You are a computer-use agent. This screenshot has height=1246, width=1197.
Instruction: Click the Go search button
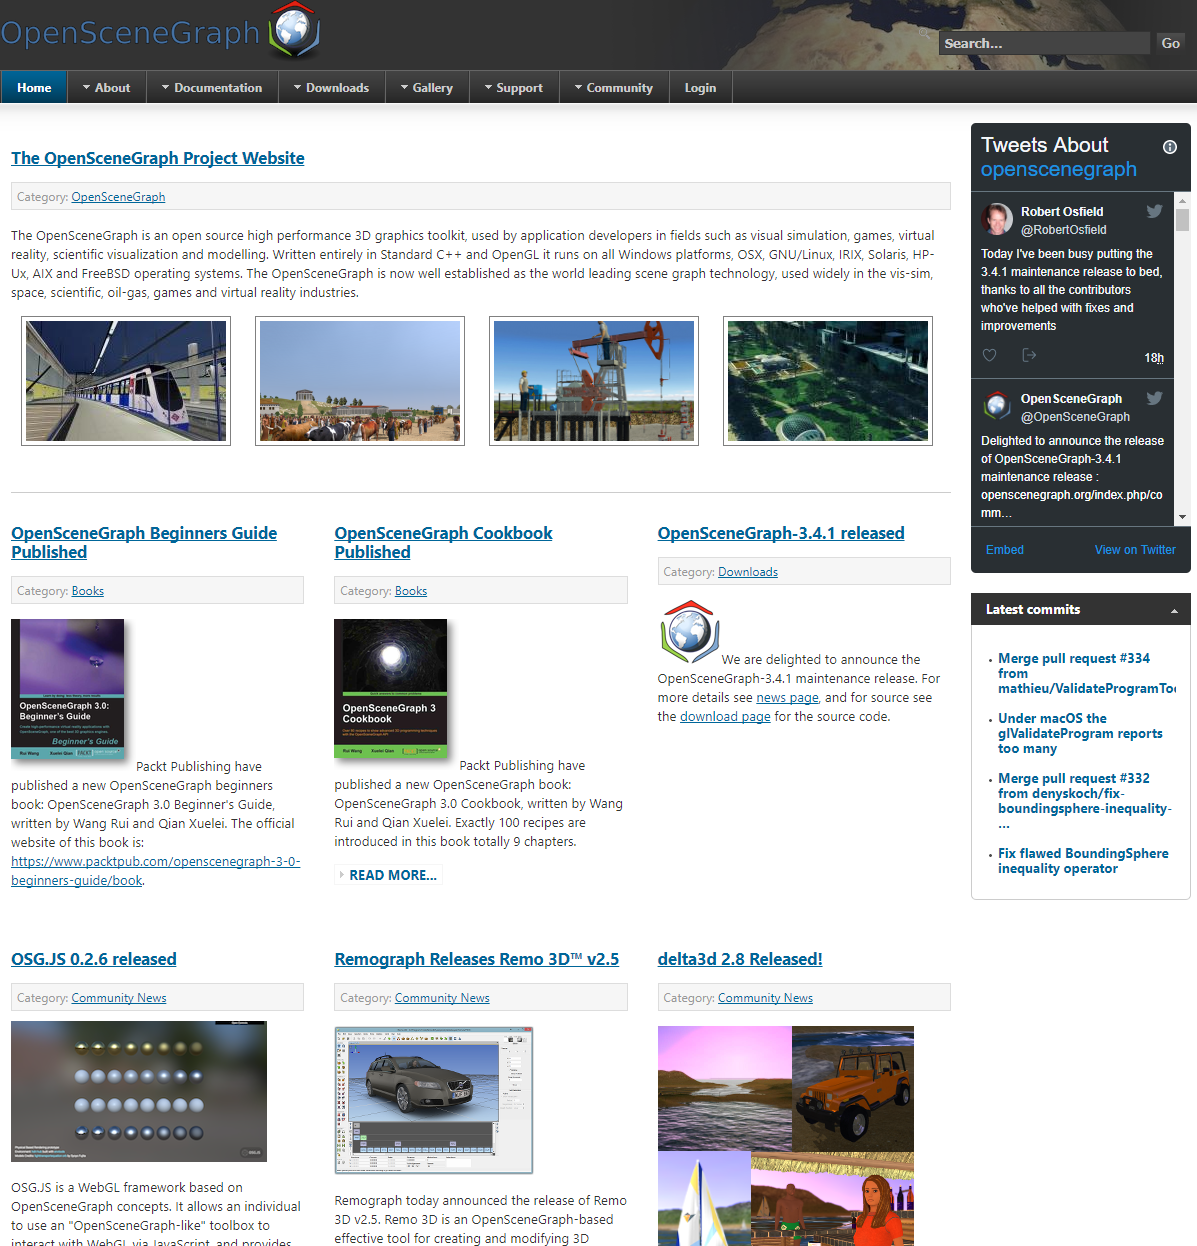pos(1170,43)
